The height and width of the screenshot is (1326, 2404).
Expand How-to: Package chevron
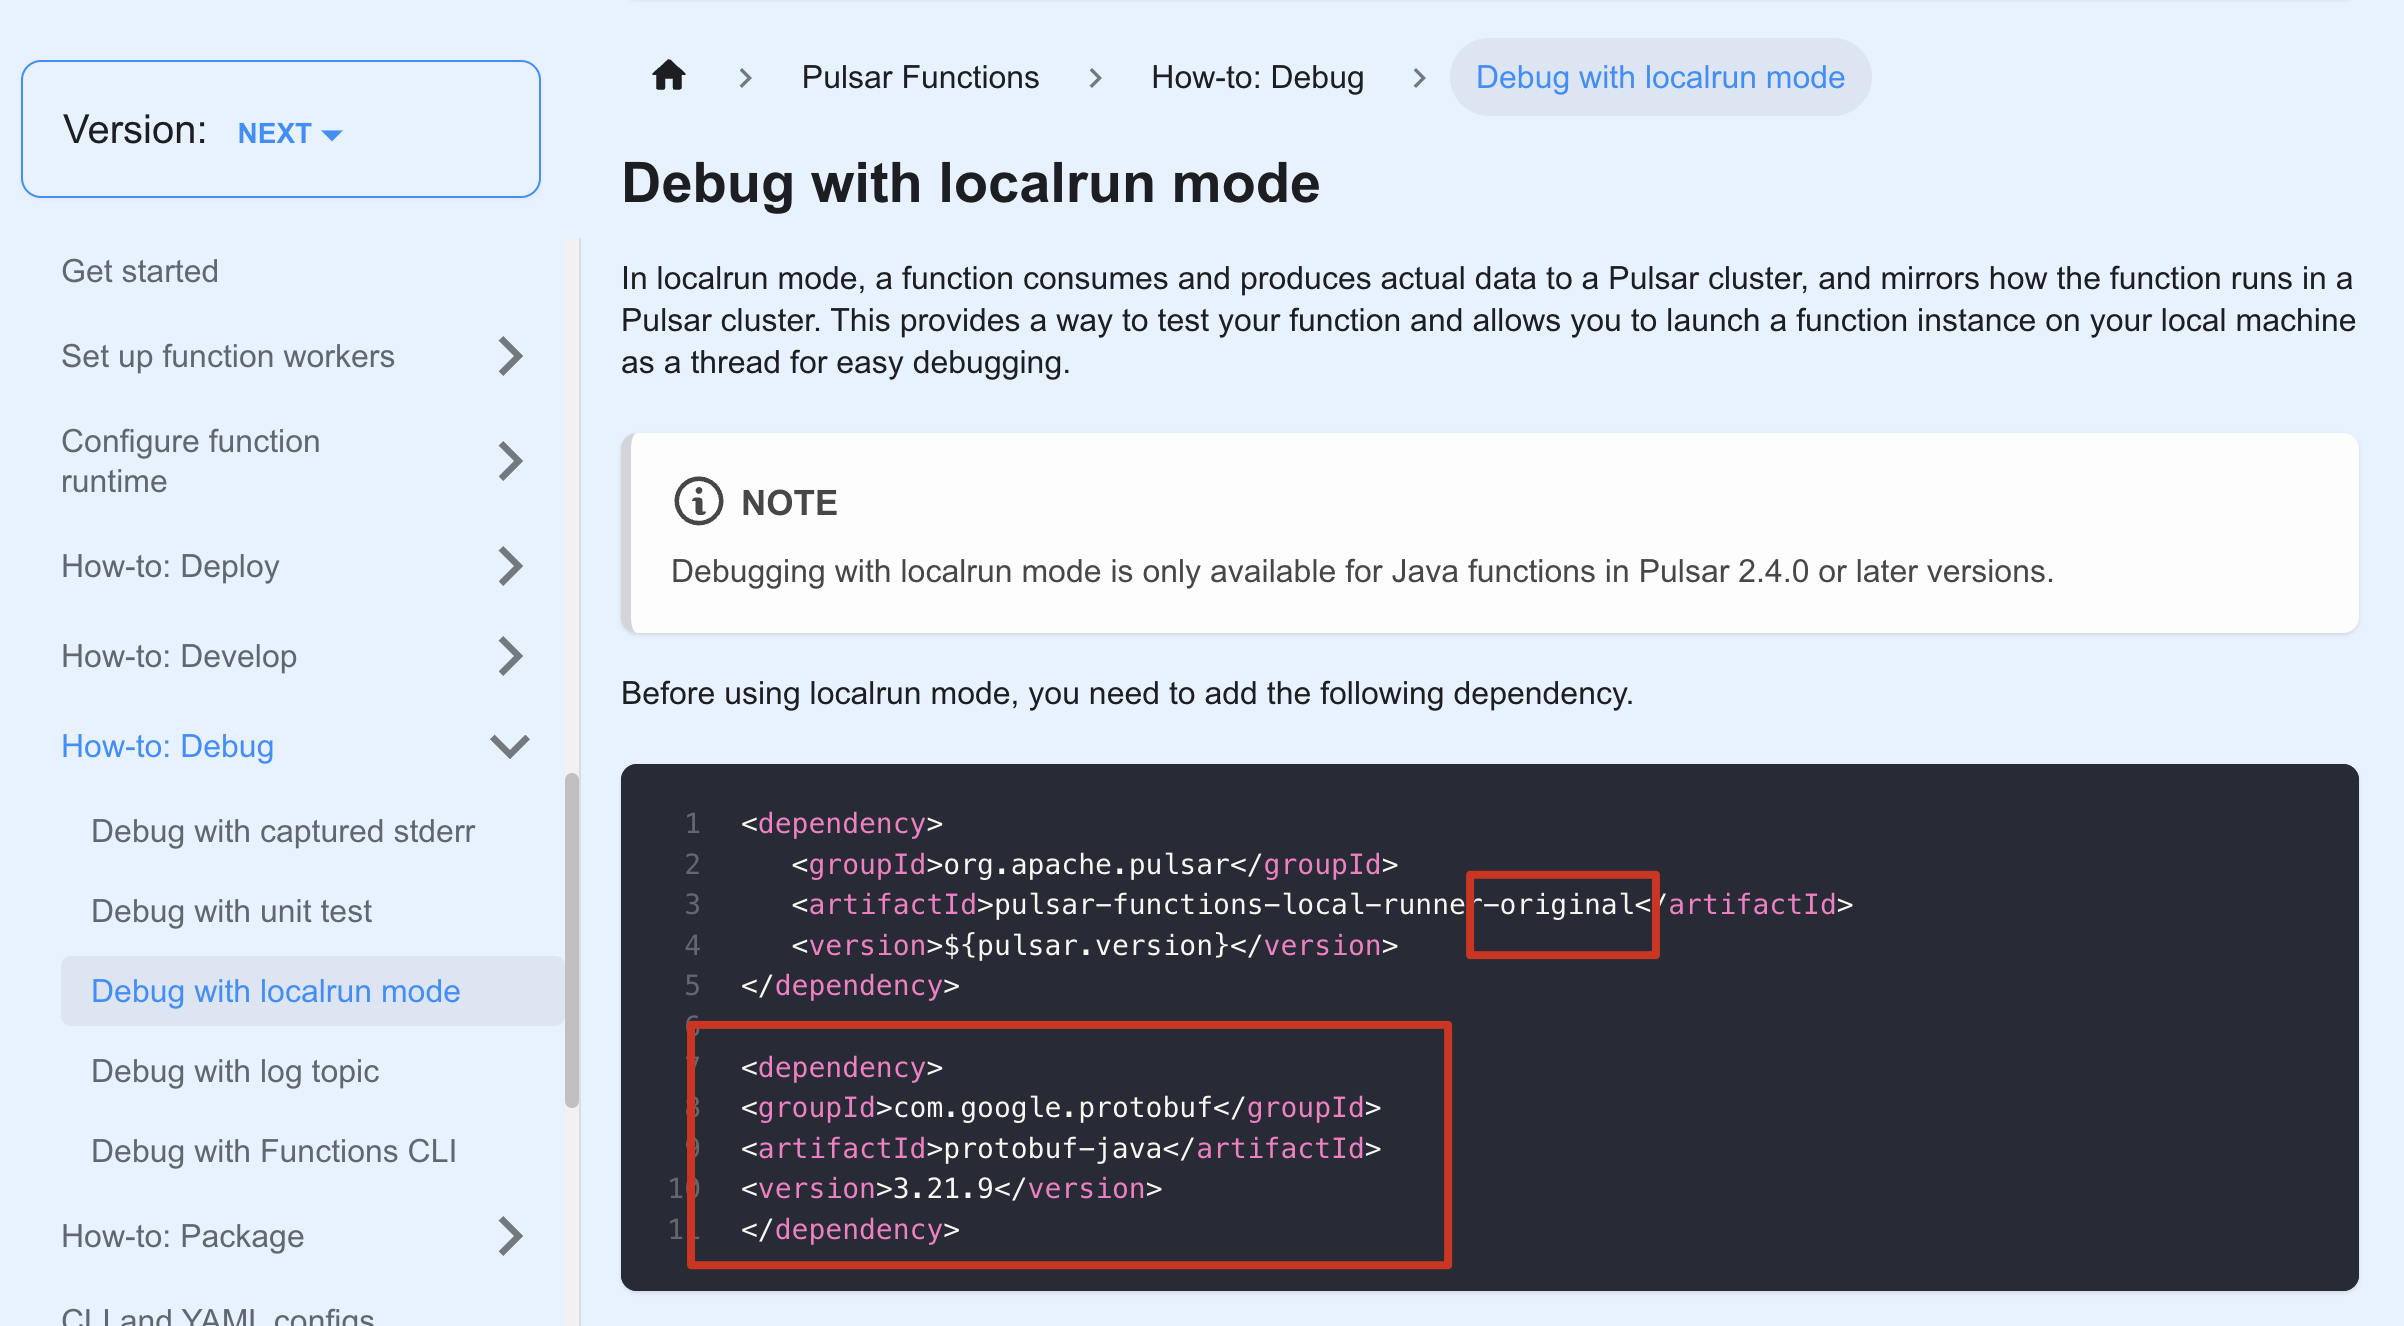tap(510, 1236)
